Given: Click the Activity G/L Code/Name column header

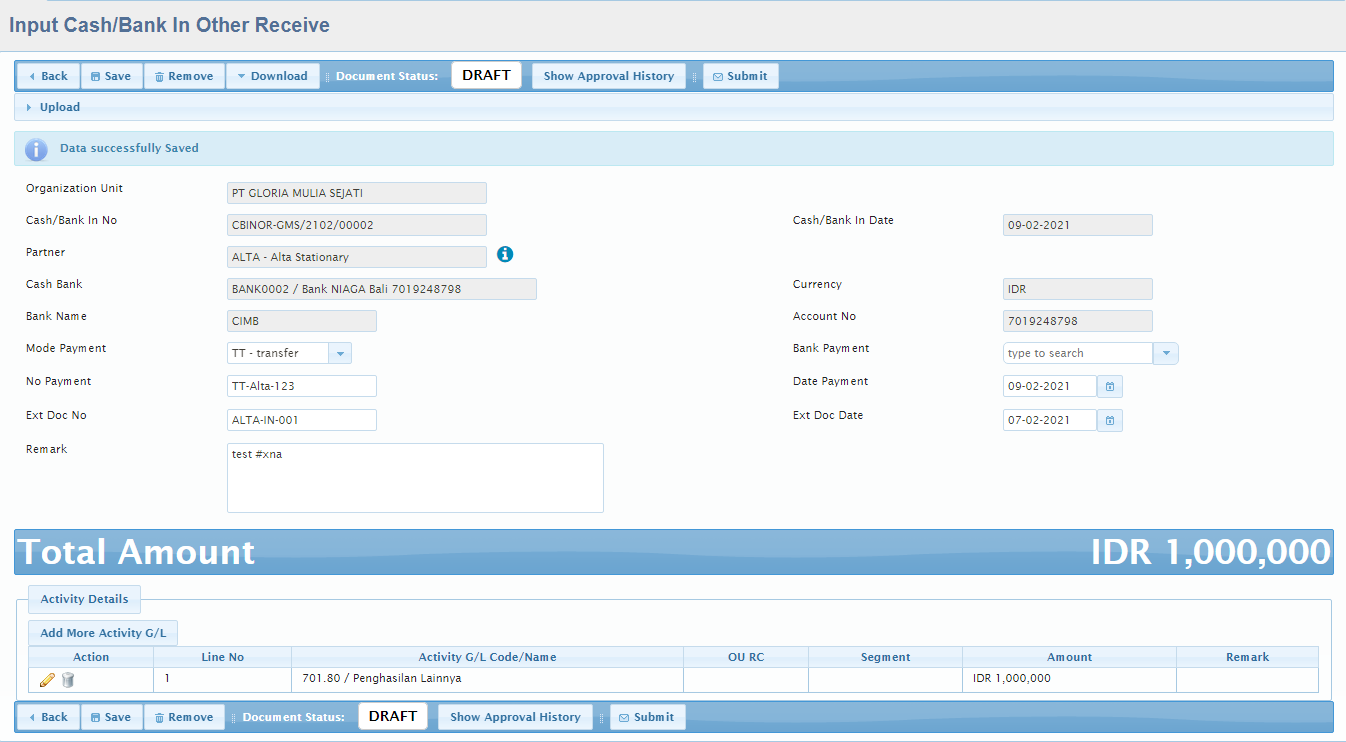Looking at the screenshot, I should [x=487, y=657].
